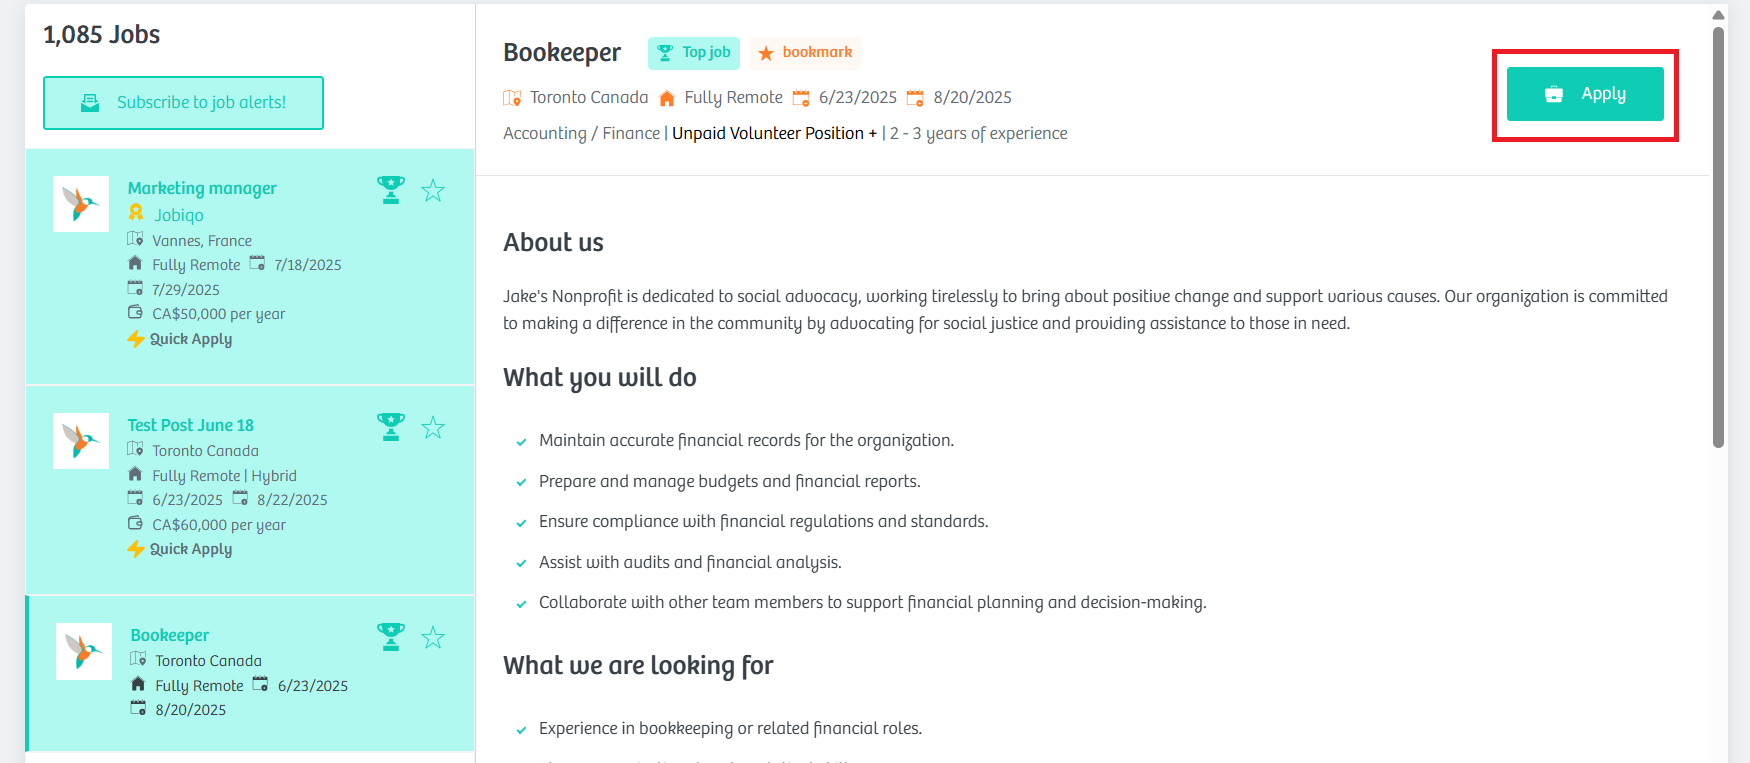The width and height of the screenshot is (1750, 763).
Task: Open the Test Post June 18 listing
Action: point(190,425)
